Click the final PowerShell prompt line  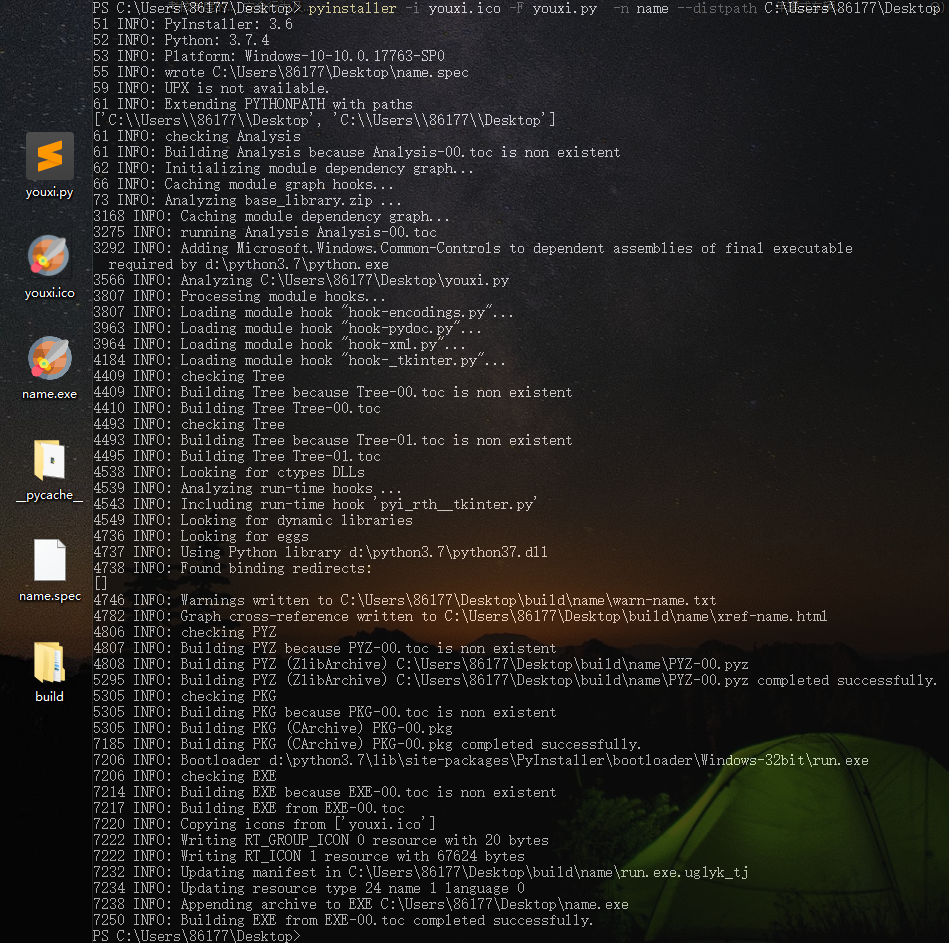pyautogui.click(x=196, y=936)
